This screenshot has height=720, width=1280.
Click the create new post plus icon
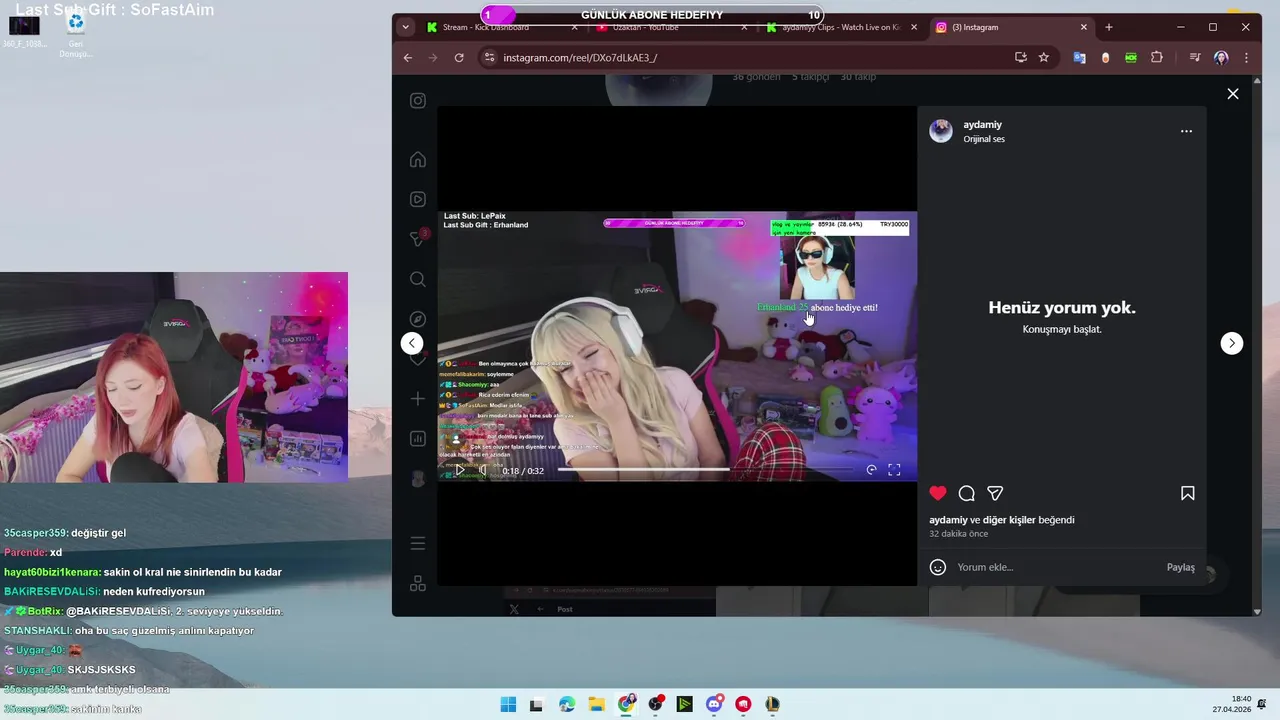tap(418, 399)
